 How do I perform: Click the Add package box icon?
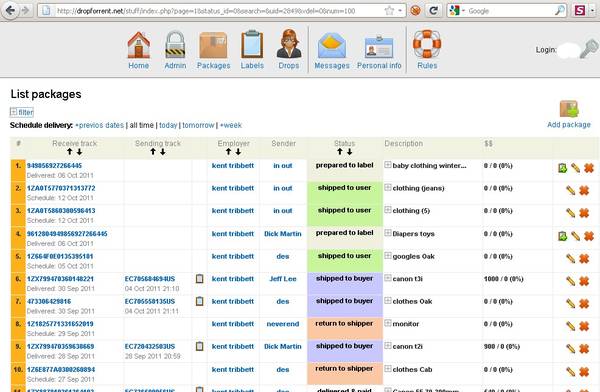click(569, 109)
